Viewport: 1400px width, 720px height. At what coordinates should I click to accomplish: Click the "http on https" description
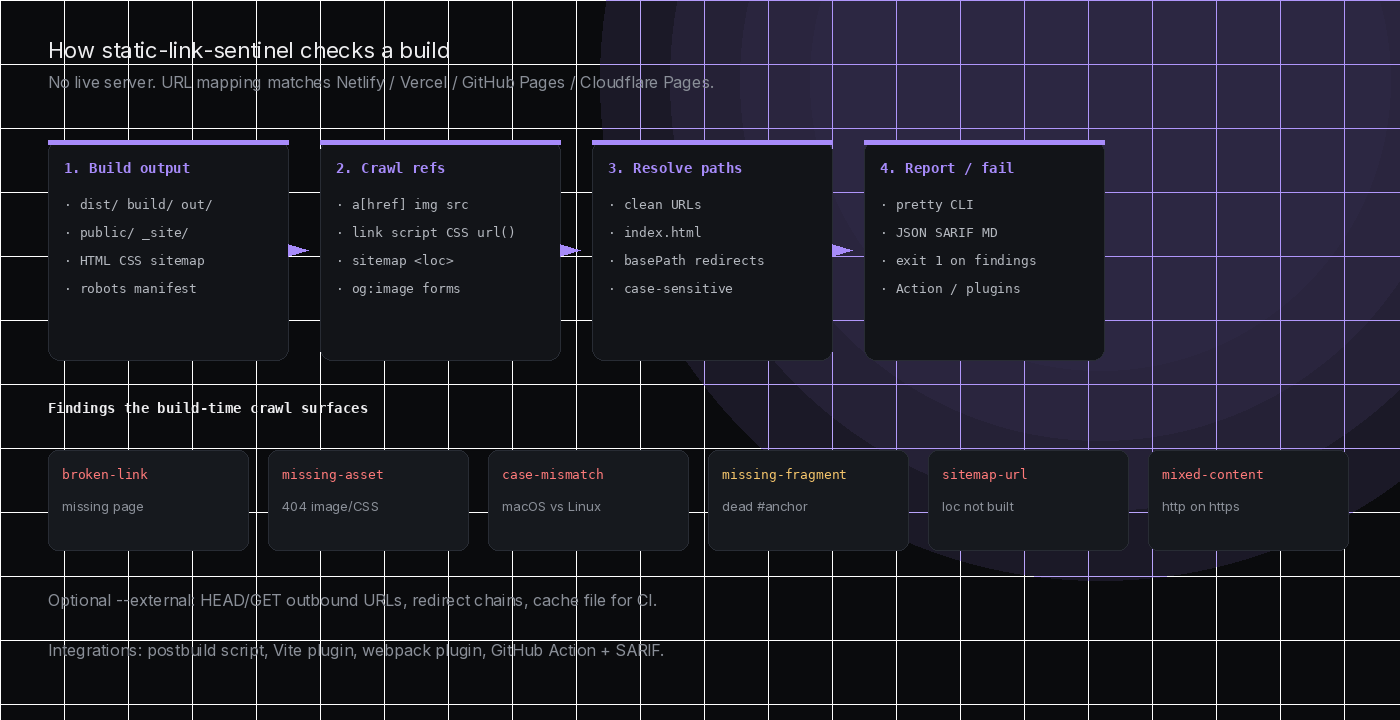tap(1201, 506)
